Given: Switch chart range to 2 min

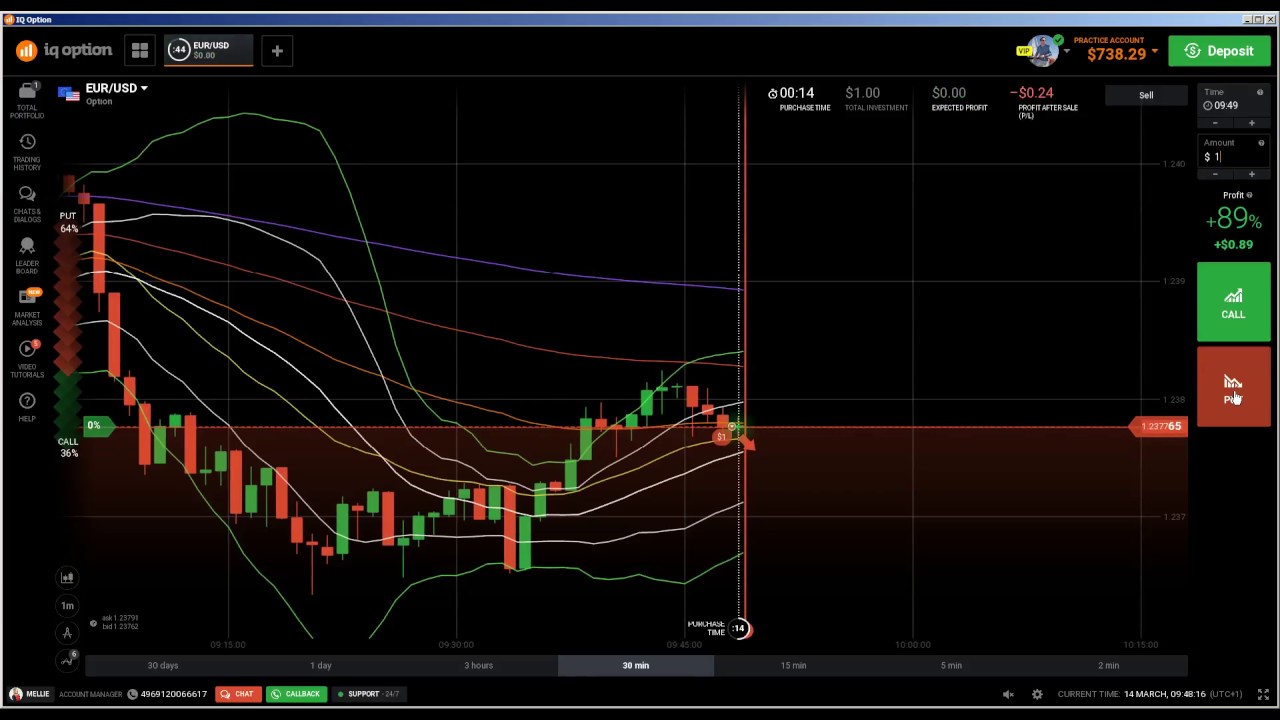Looking at the screenshot, I should click(x=1109, y=665).
